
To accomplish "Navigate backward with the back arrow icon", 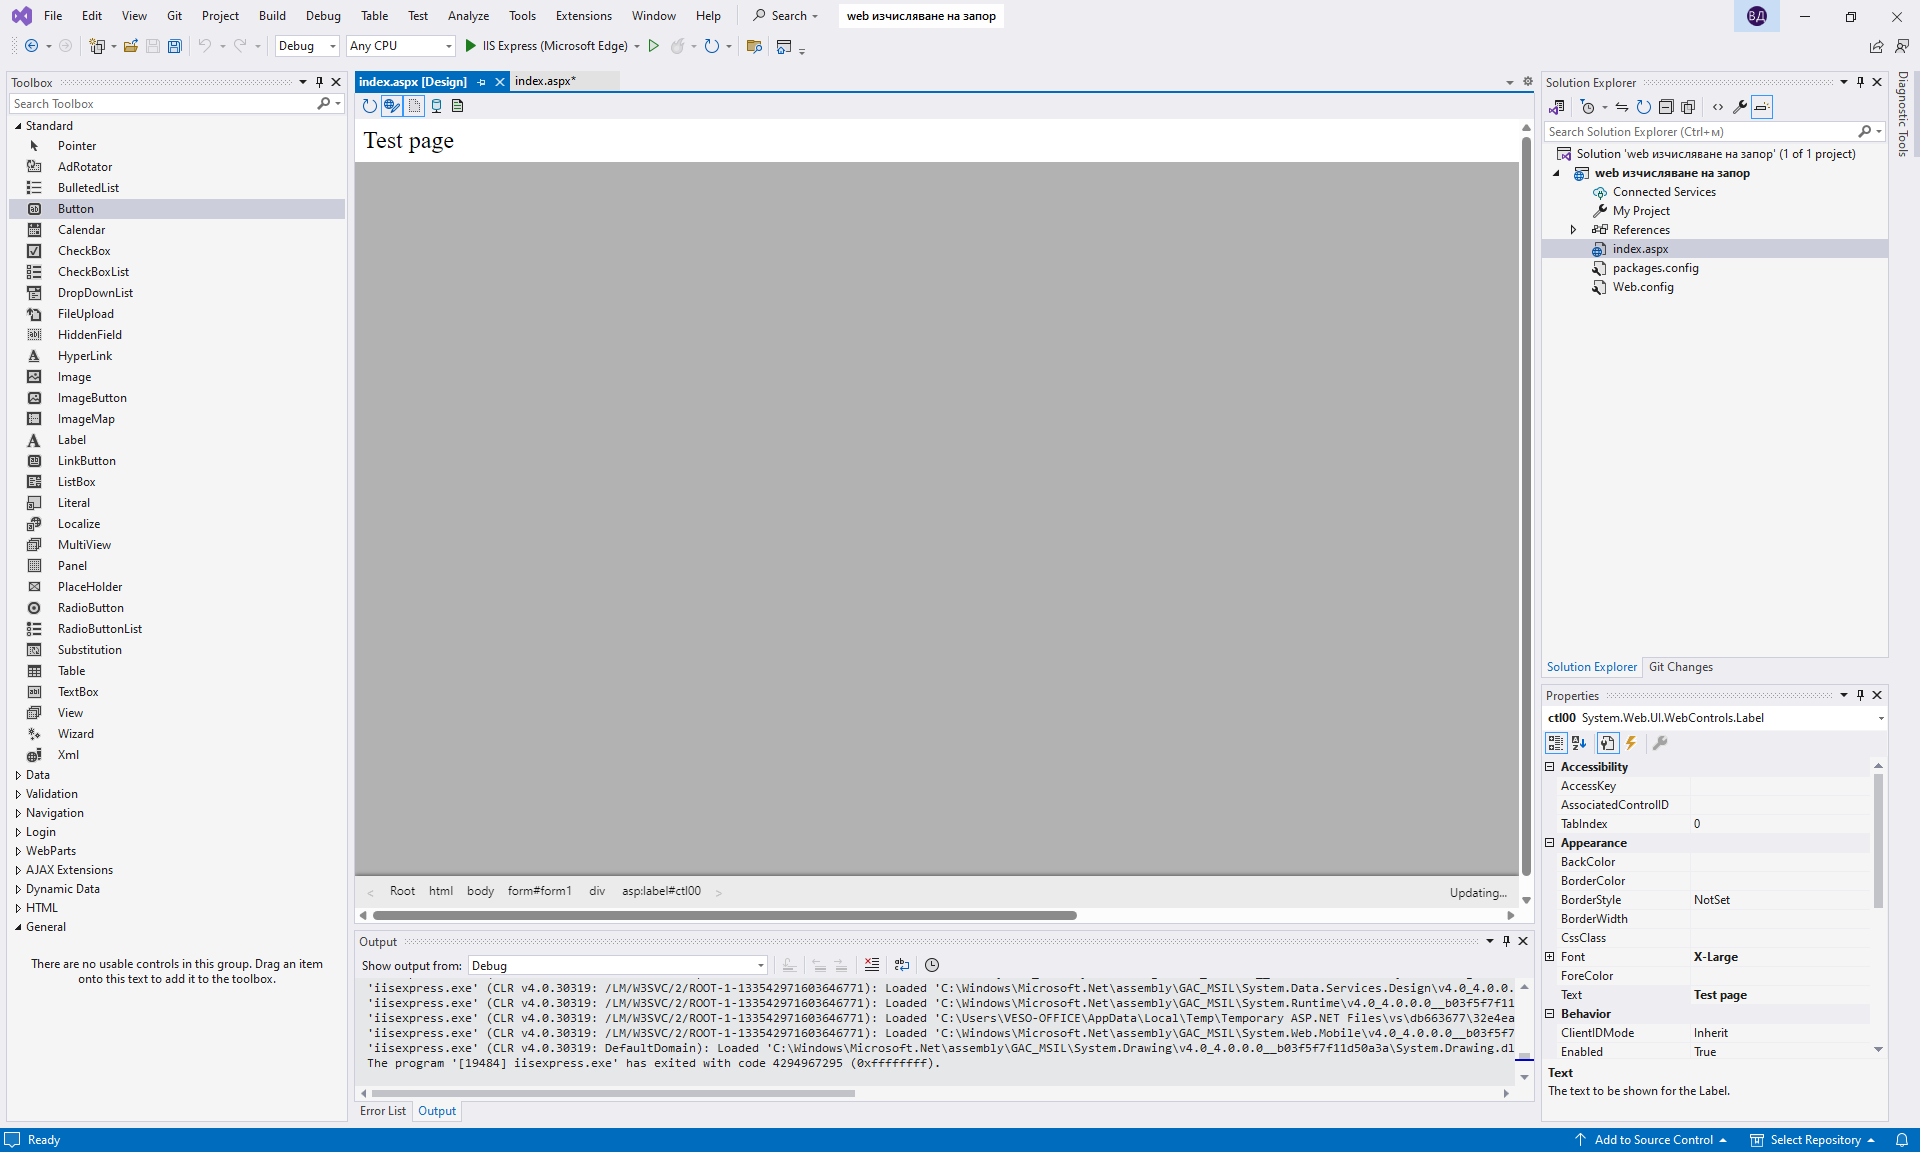I will click(31, 46).
